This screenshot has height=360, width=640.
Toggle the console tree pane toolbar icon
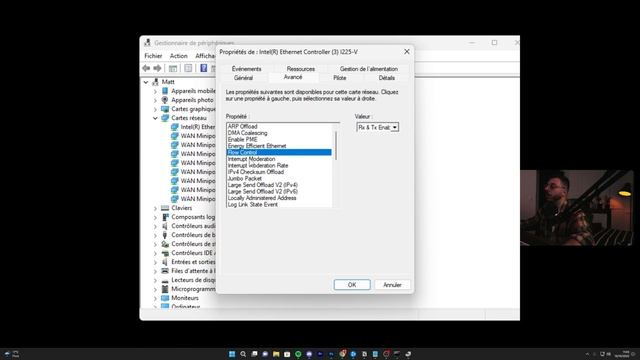coord(173,68)
